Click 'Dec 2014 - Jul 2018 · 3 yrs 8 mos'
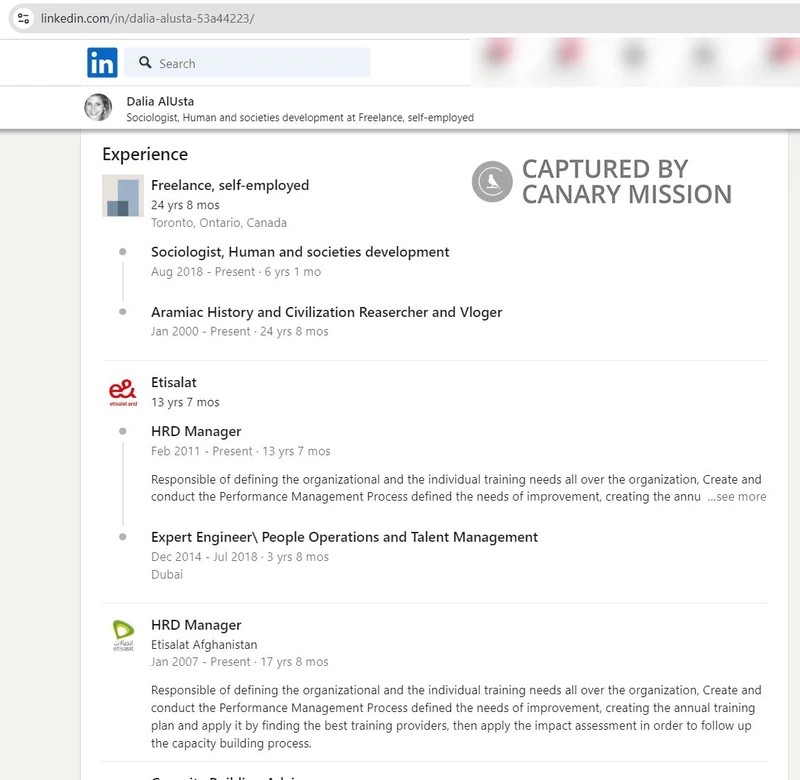This screenshot has height=780, width=800. 240,557
